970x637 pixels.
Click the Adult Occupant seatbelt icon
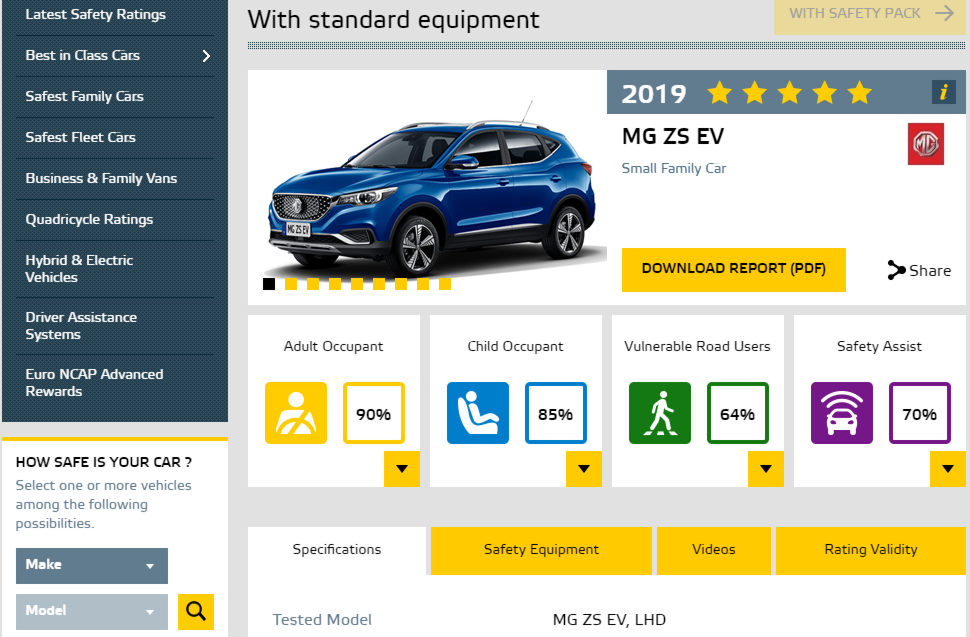[x=296, y=413]
